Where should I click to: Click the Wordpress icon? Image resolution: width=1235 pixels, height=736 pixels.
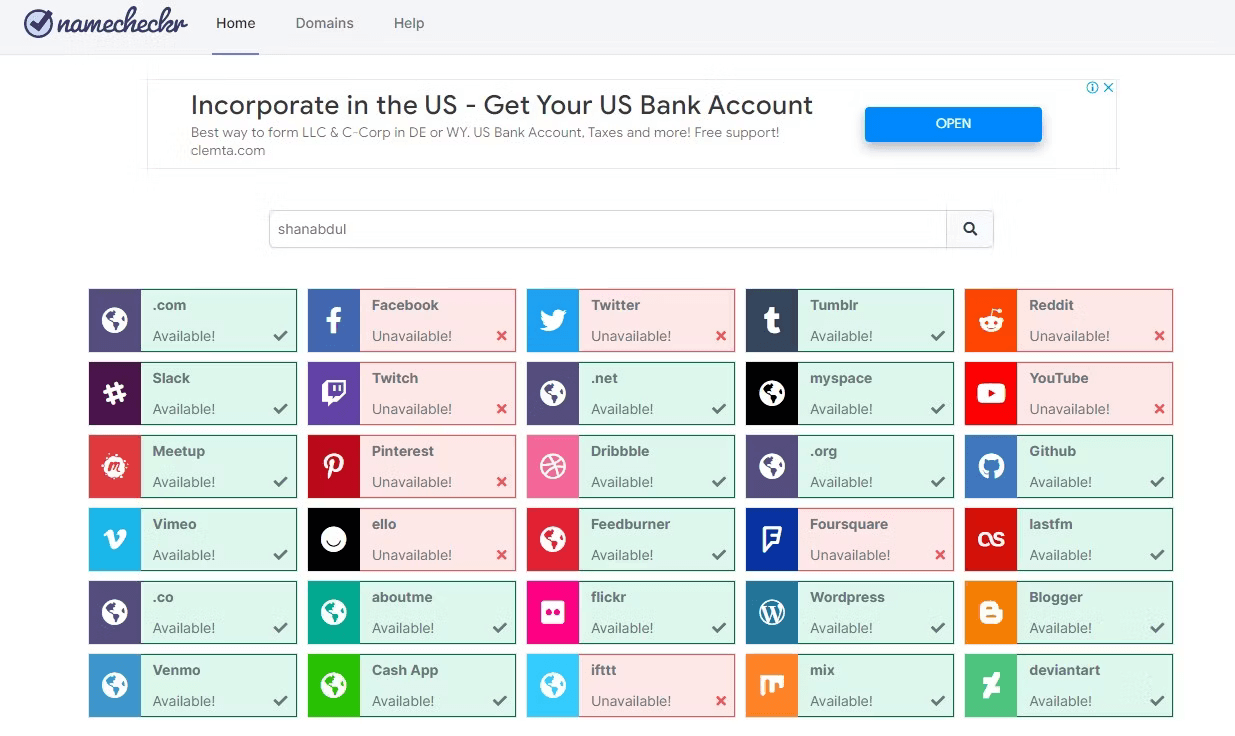[x=772, y=613]
